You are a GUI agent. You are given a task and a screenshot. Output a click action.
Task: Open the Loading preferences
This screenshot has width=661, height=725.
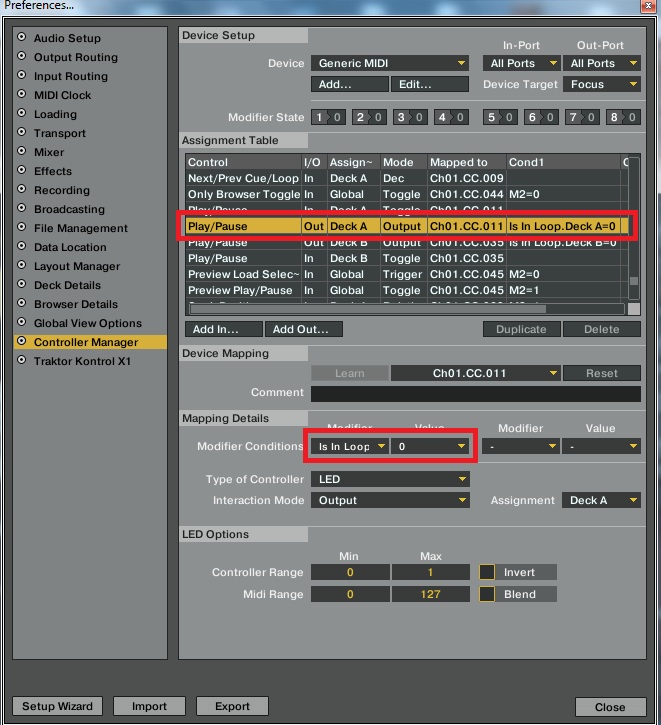[55, 114]
